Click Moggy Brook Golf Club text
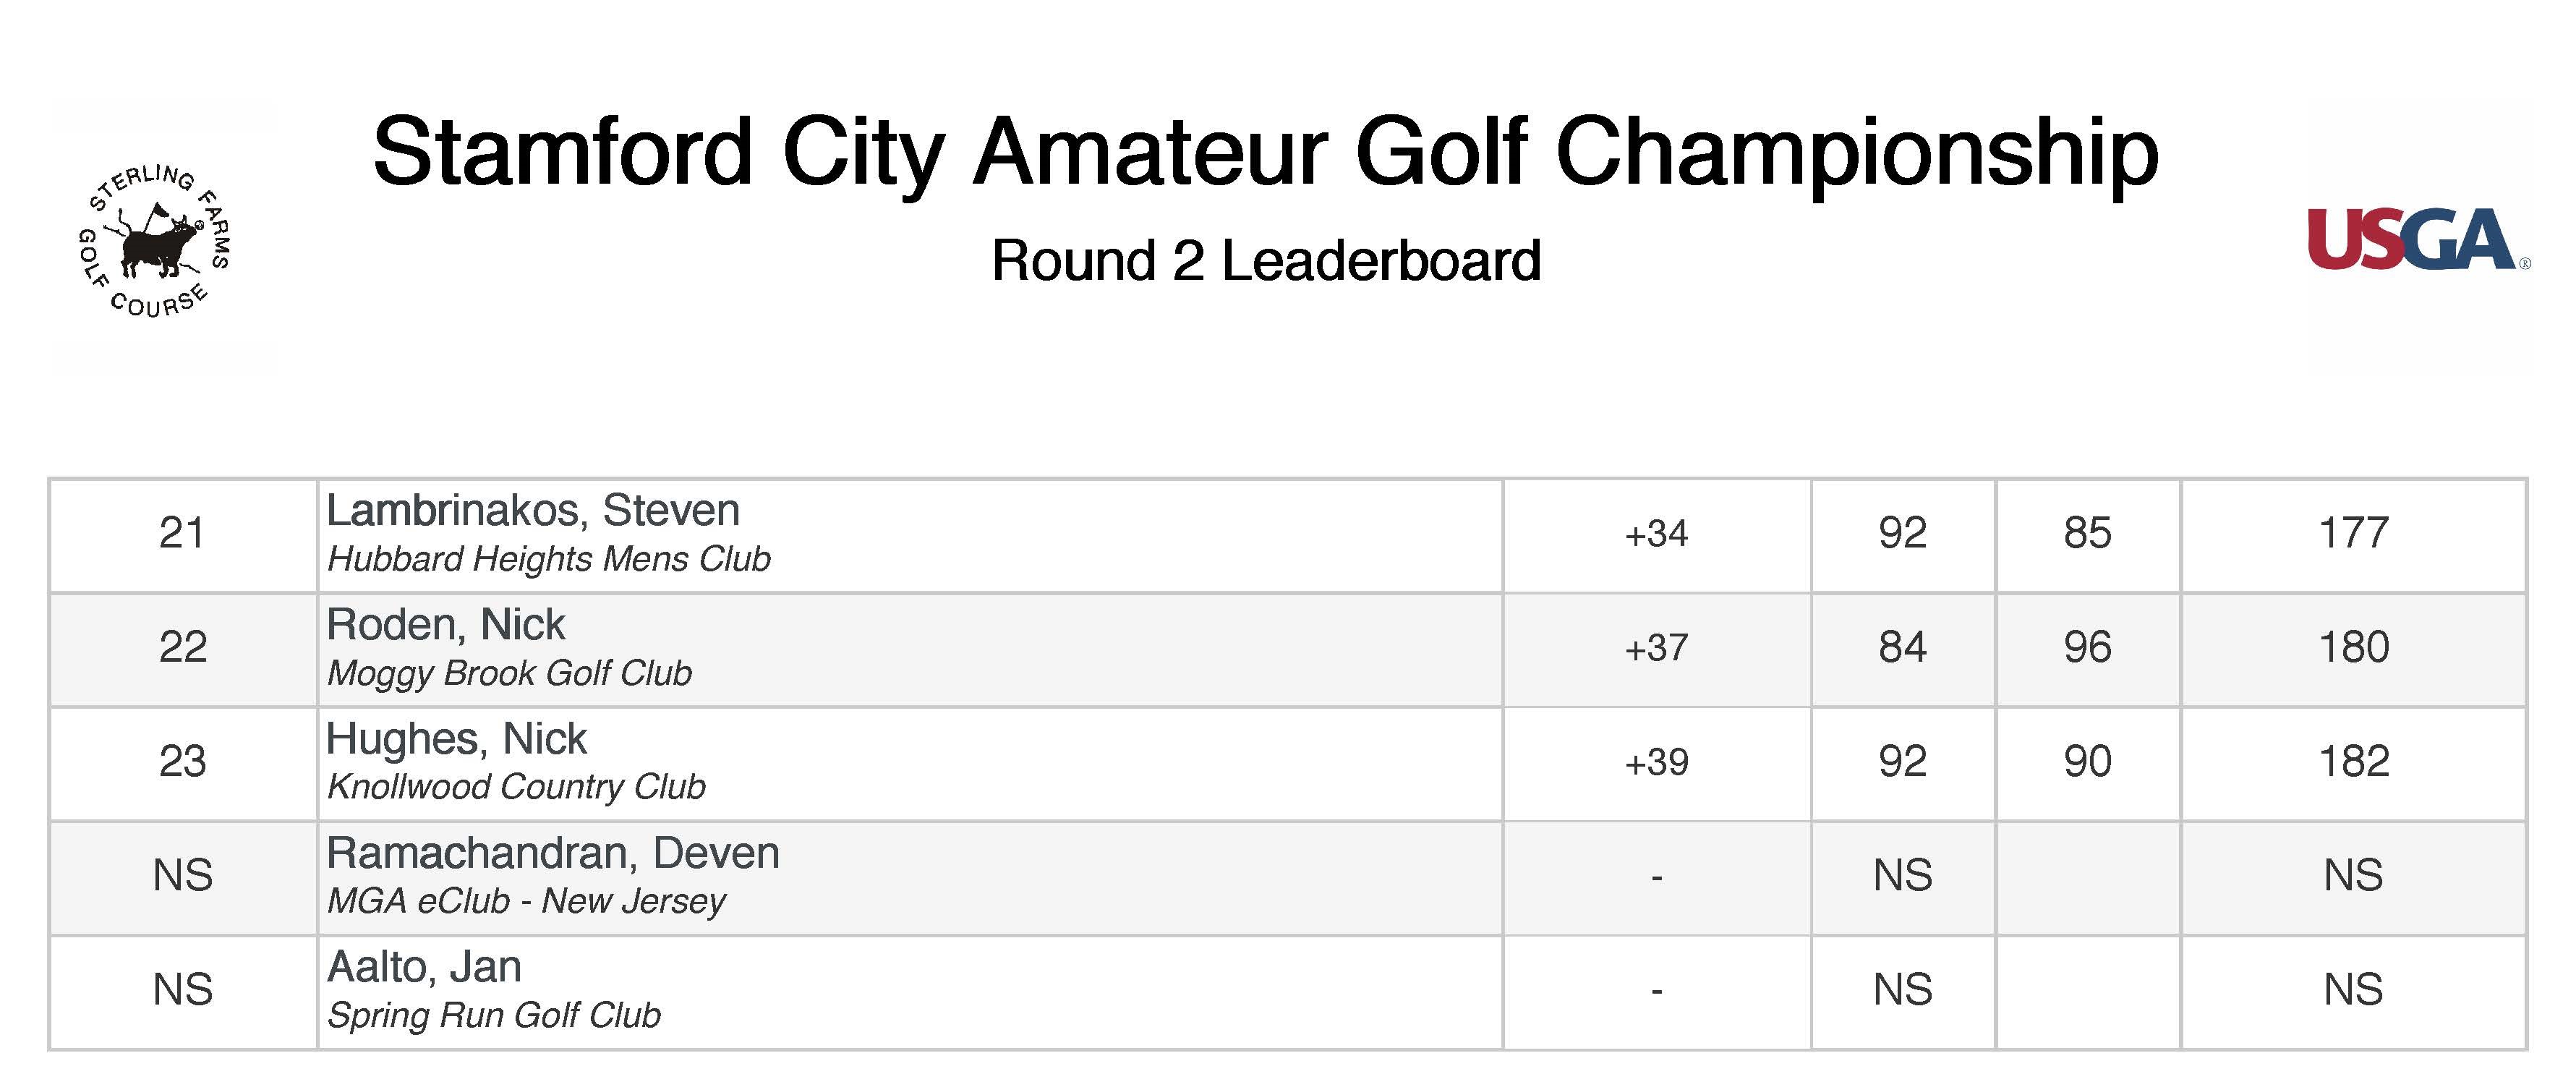This screenshot has height=1074, width=2576. (510, 673)
